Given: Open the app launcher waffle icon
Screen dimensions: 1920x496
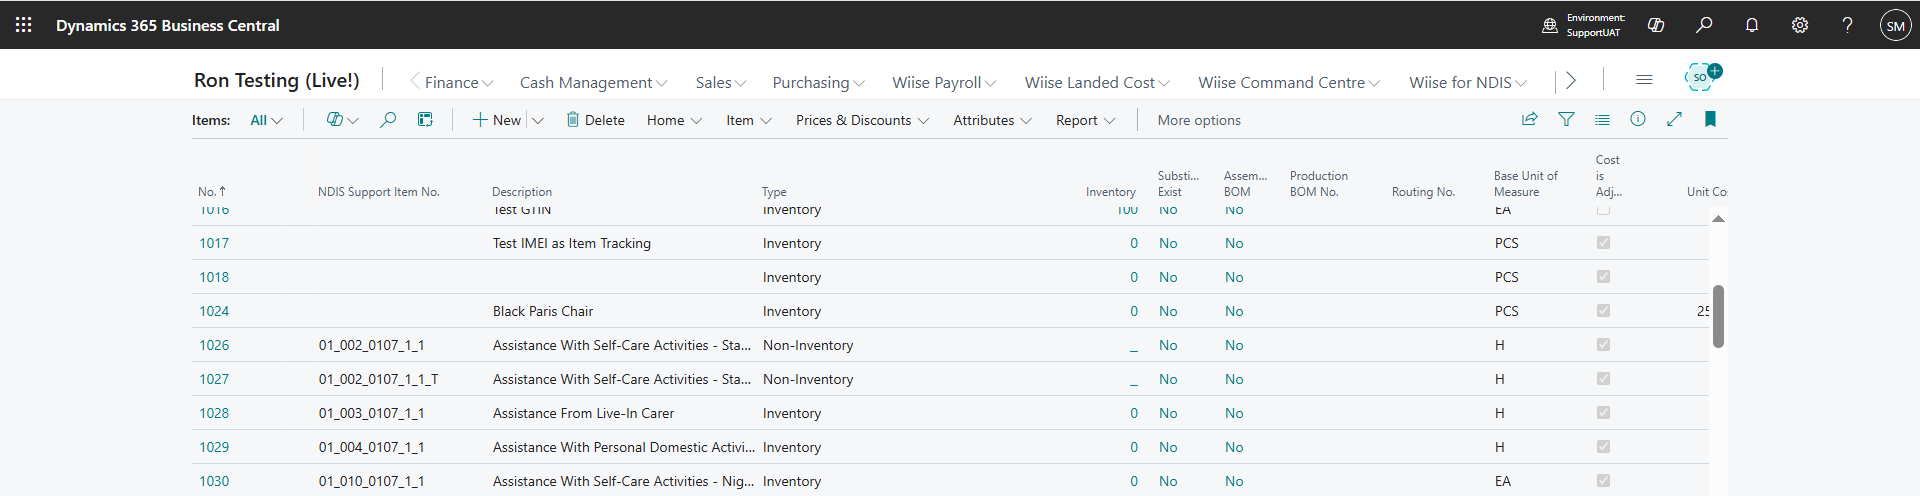Looking at the screenshot, I should [x=24, y=25].
